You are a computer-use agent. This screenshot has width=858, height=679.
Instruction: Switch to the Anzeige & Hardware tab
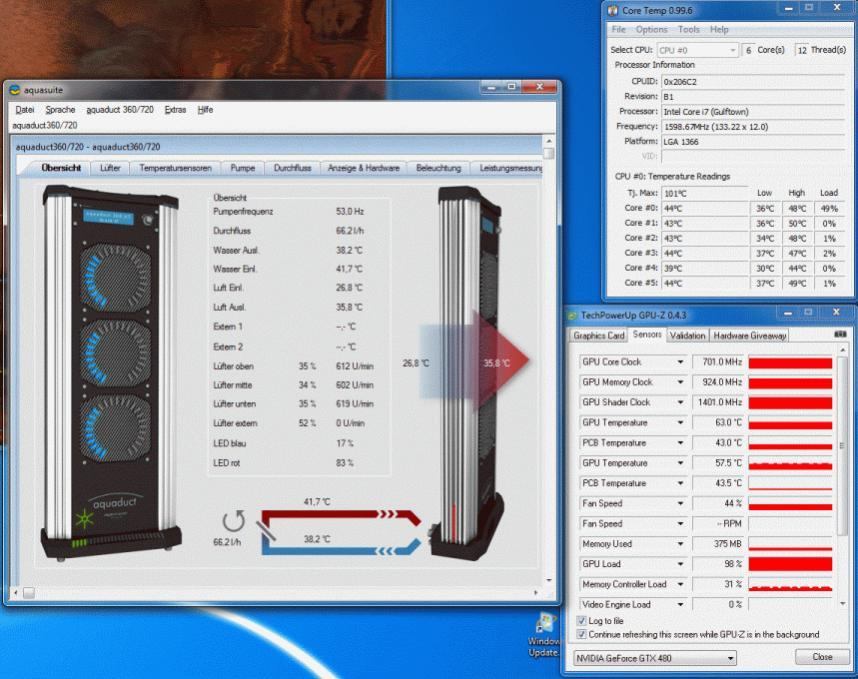363,168
